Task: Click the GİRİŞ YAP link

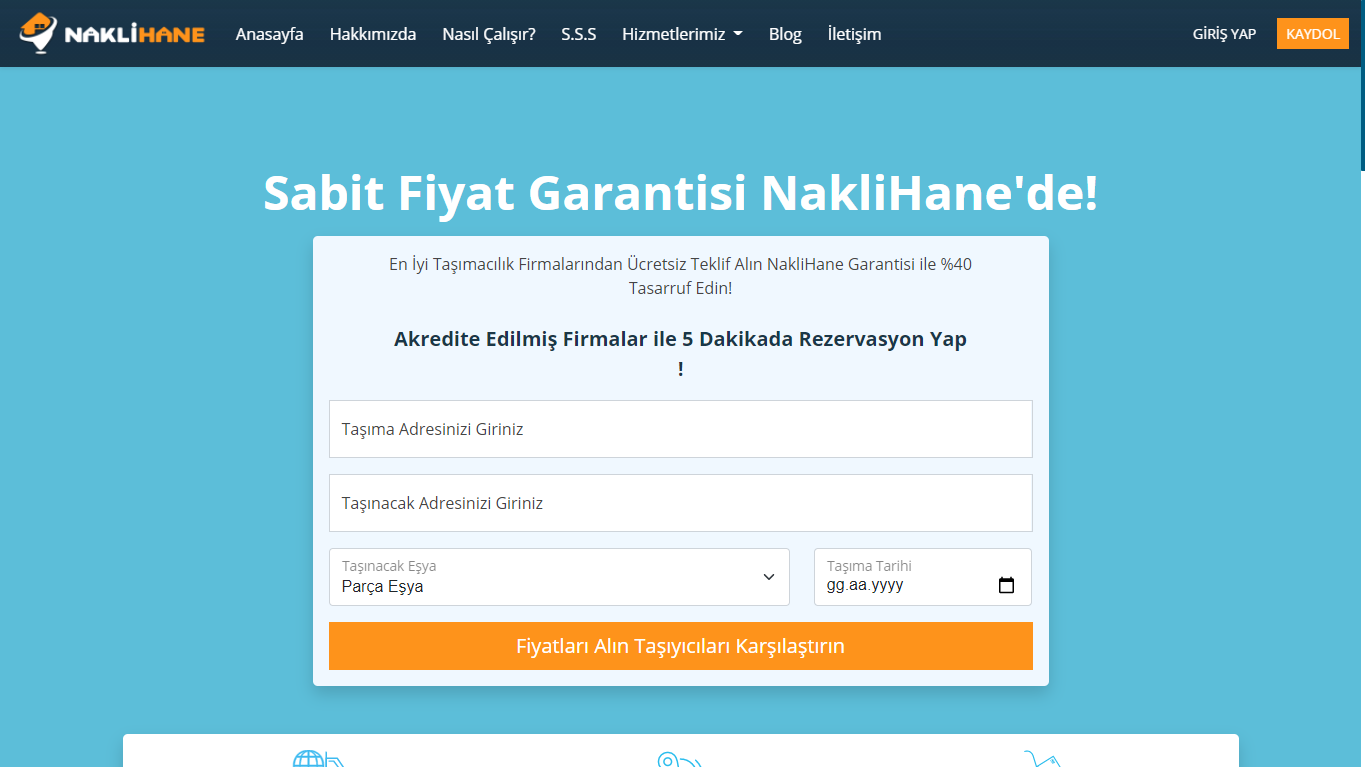Action: tap(1224, 34)
